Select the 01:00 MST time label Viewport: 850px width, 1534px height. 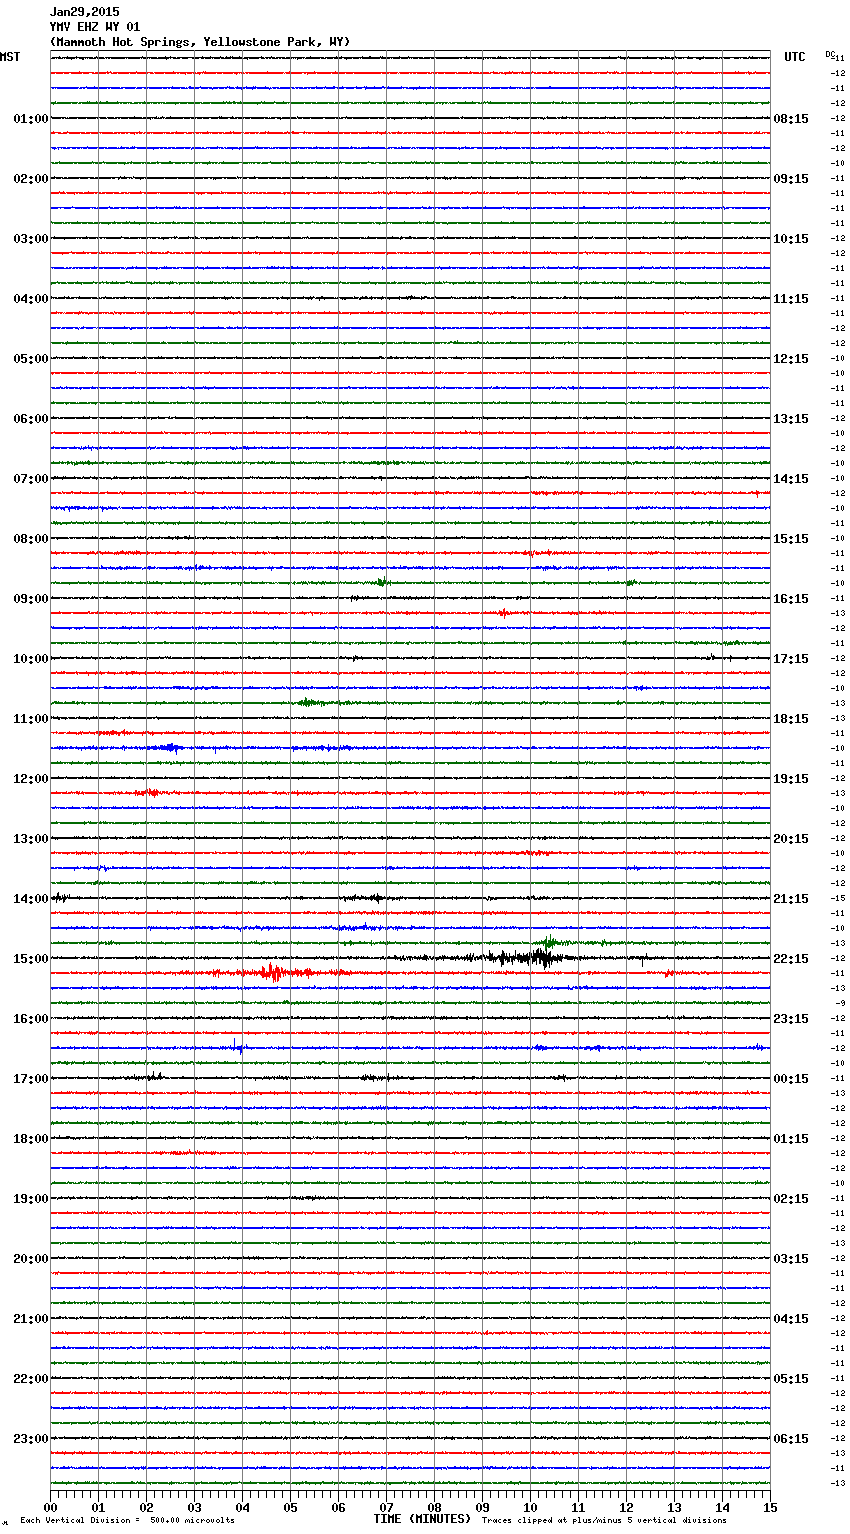pyautogui.click(x=30, y=119)
